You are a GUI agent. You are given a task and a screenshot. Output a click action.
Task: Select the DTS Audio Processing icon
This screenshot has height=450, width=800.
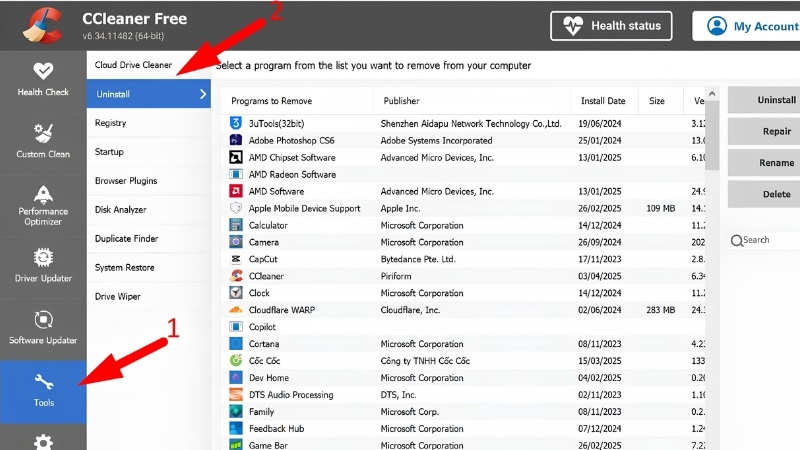[236, 394]
